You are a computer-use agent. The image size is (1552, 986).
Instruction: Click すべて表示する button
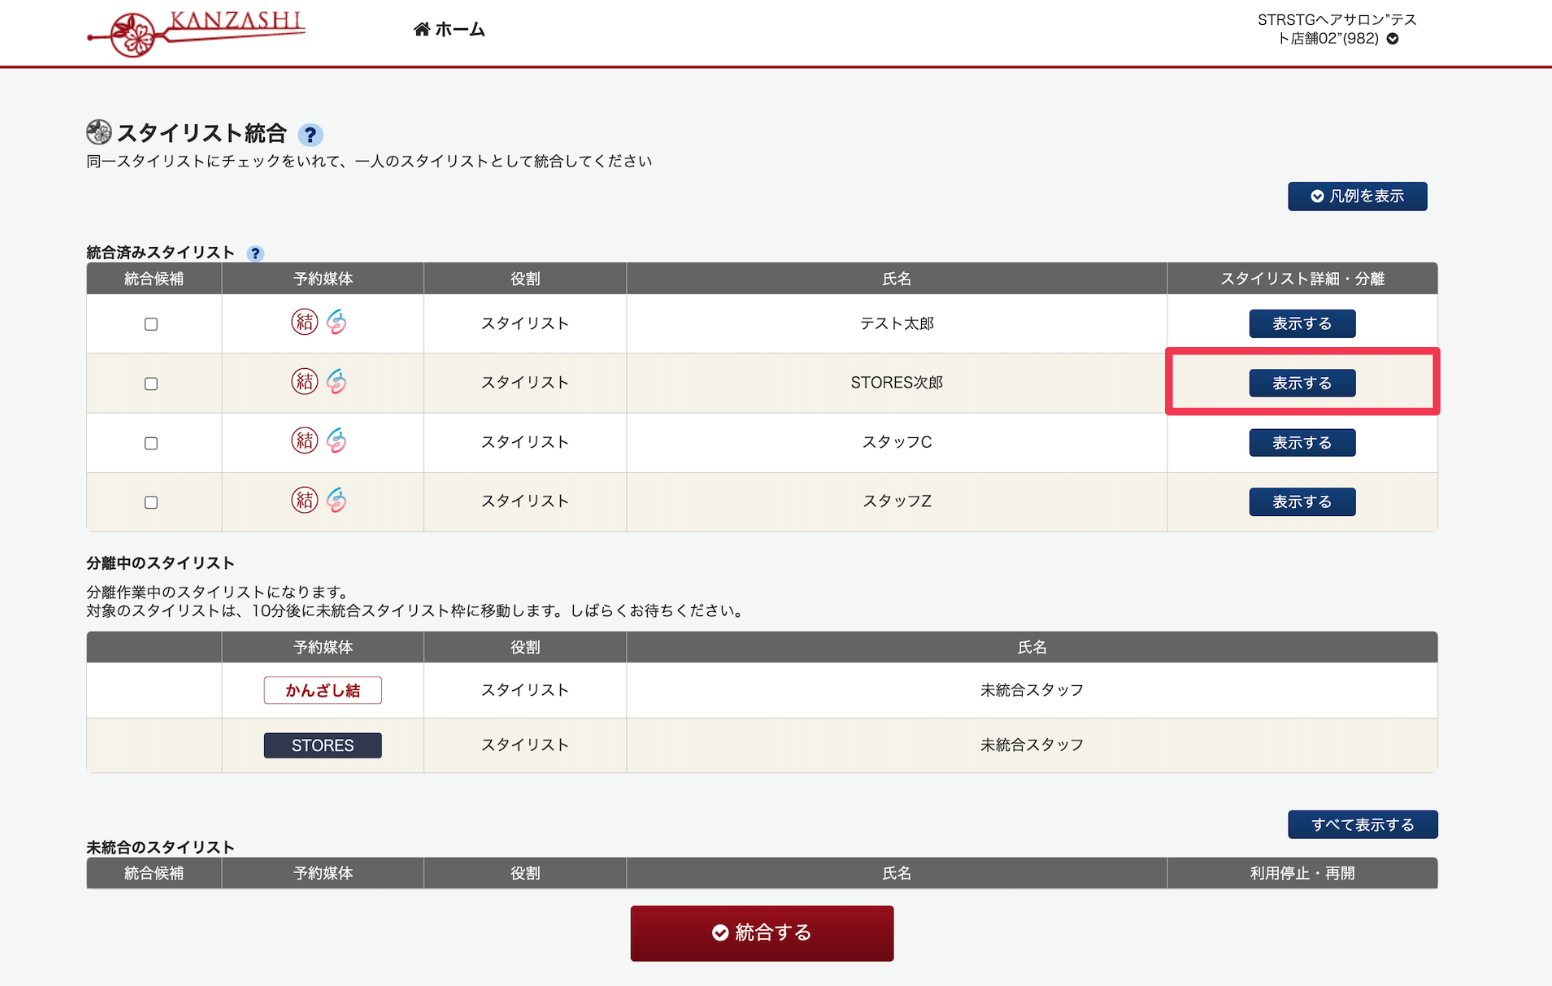1362,825
